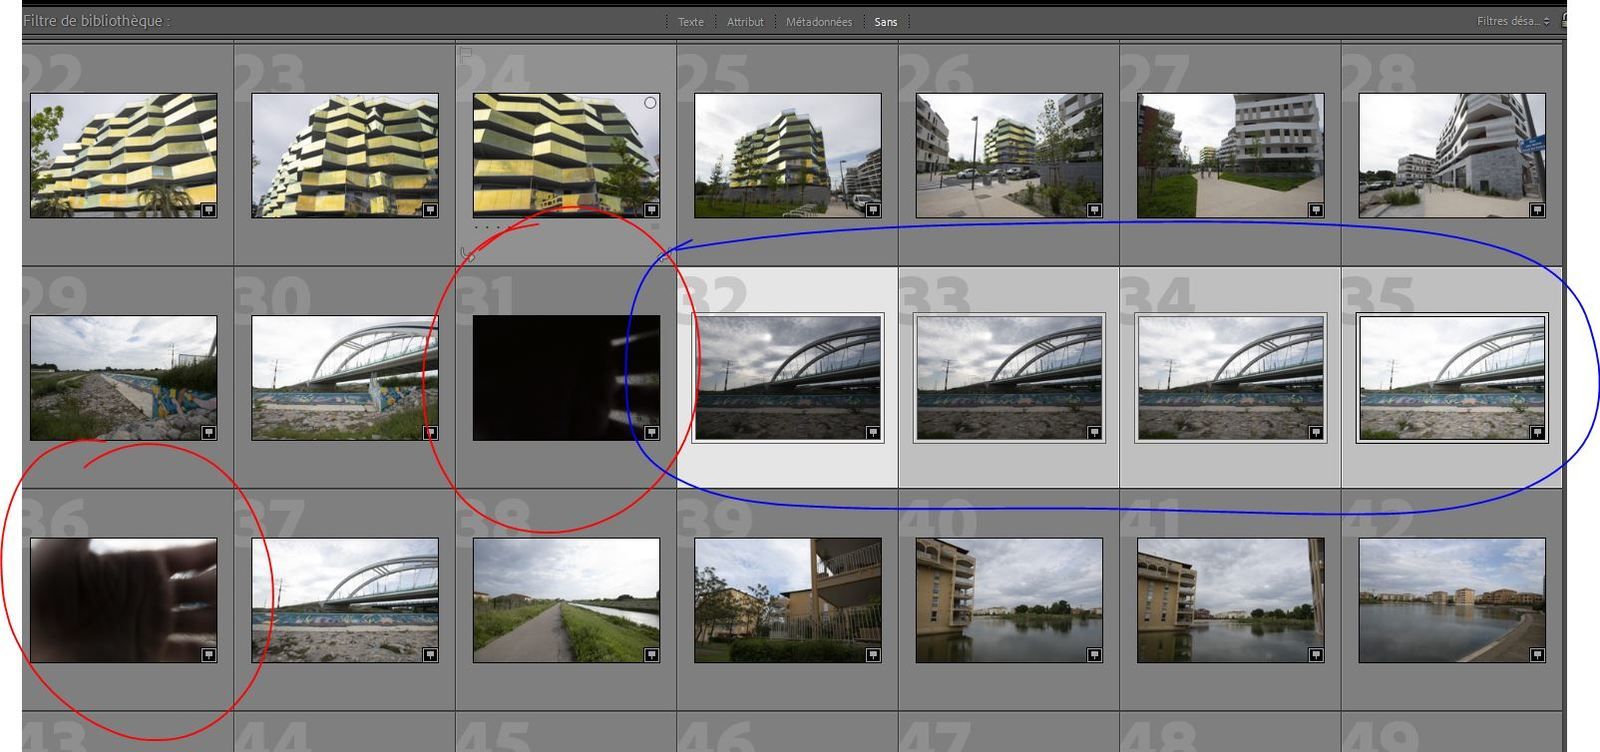
Task: Click the 'Filtre de bibliothèque :' label
Action: (96, 20)
